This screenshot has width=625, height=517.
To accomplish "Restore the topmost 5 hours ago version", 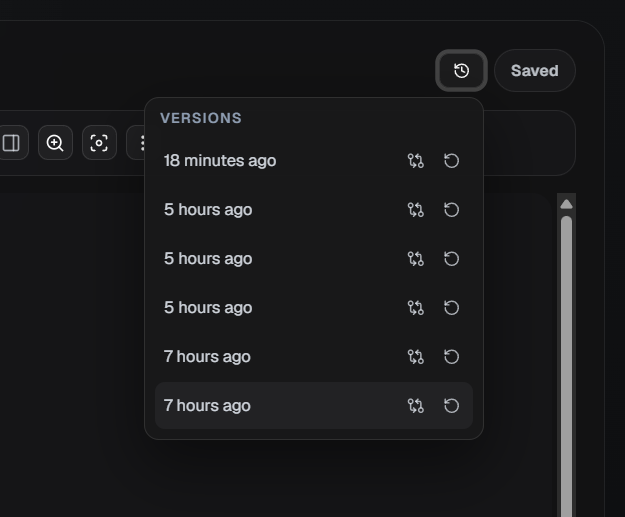I will (x=451, y=210).
